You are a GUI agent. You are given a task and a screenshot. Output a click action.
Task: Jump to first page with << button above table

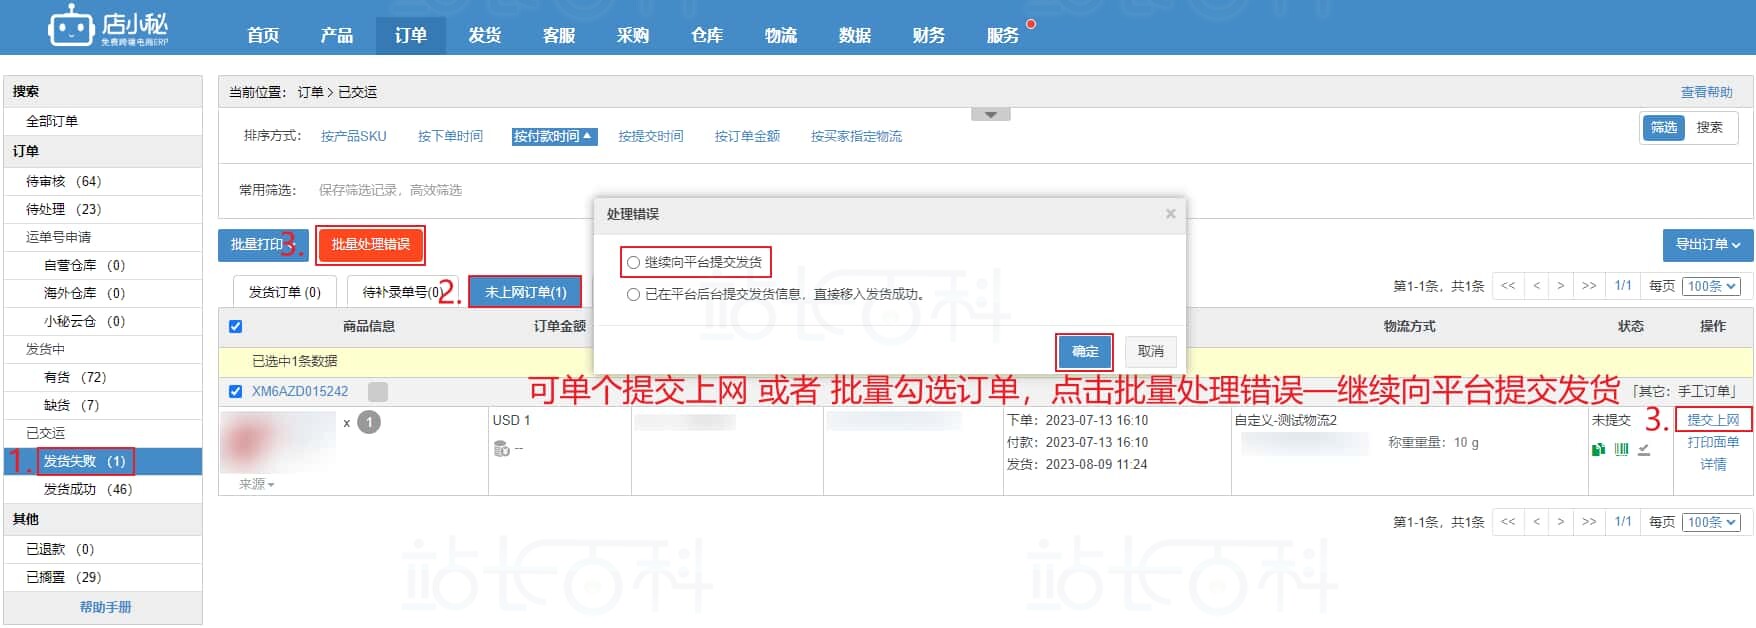coord(1508,286)
